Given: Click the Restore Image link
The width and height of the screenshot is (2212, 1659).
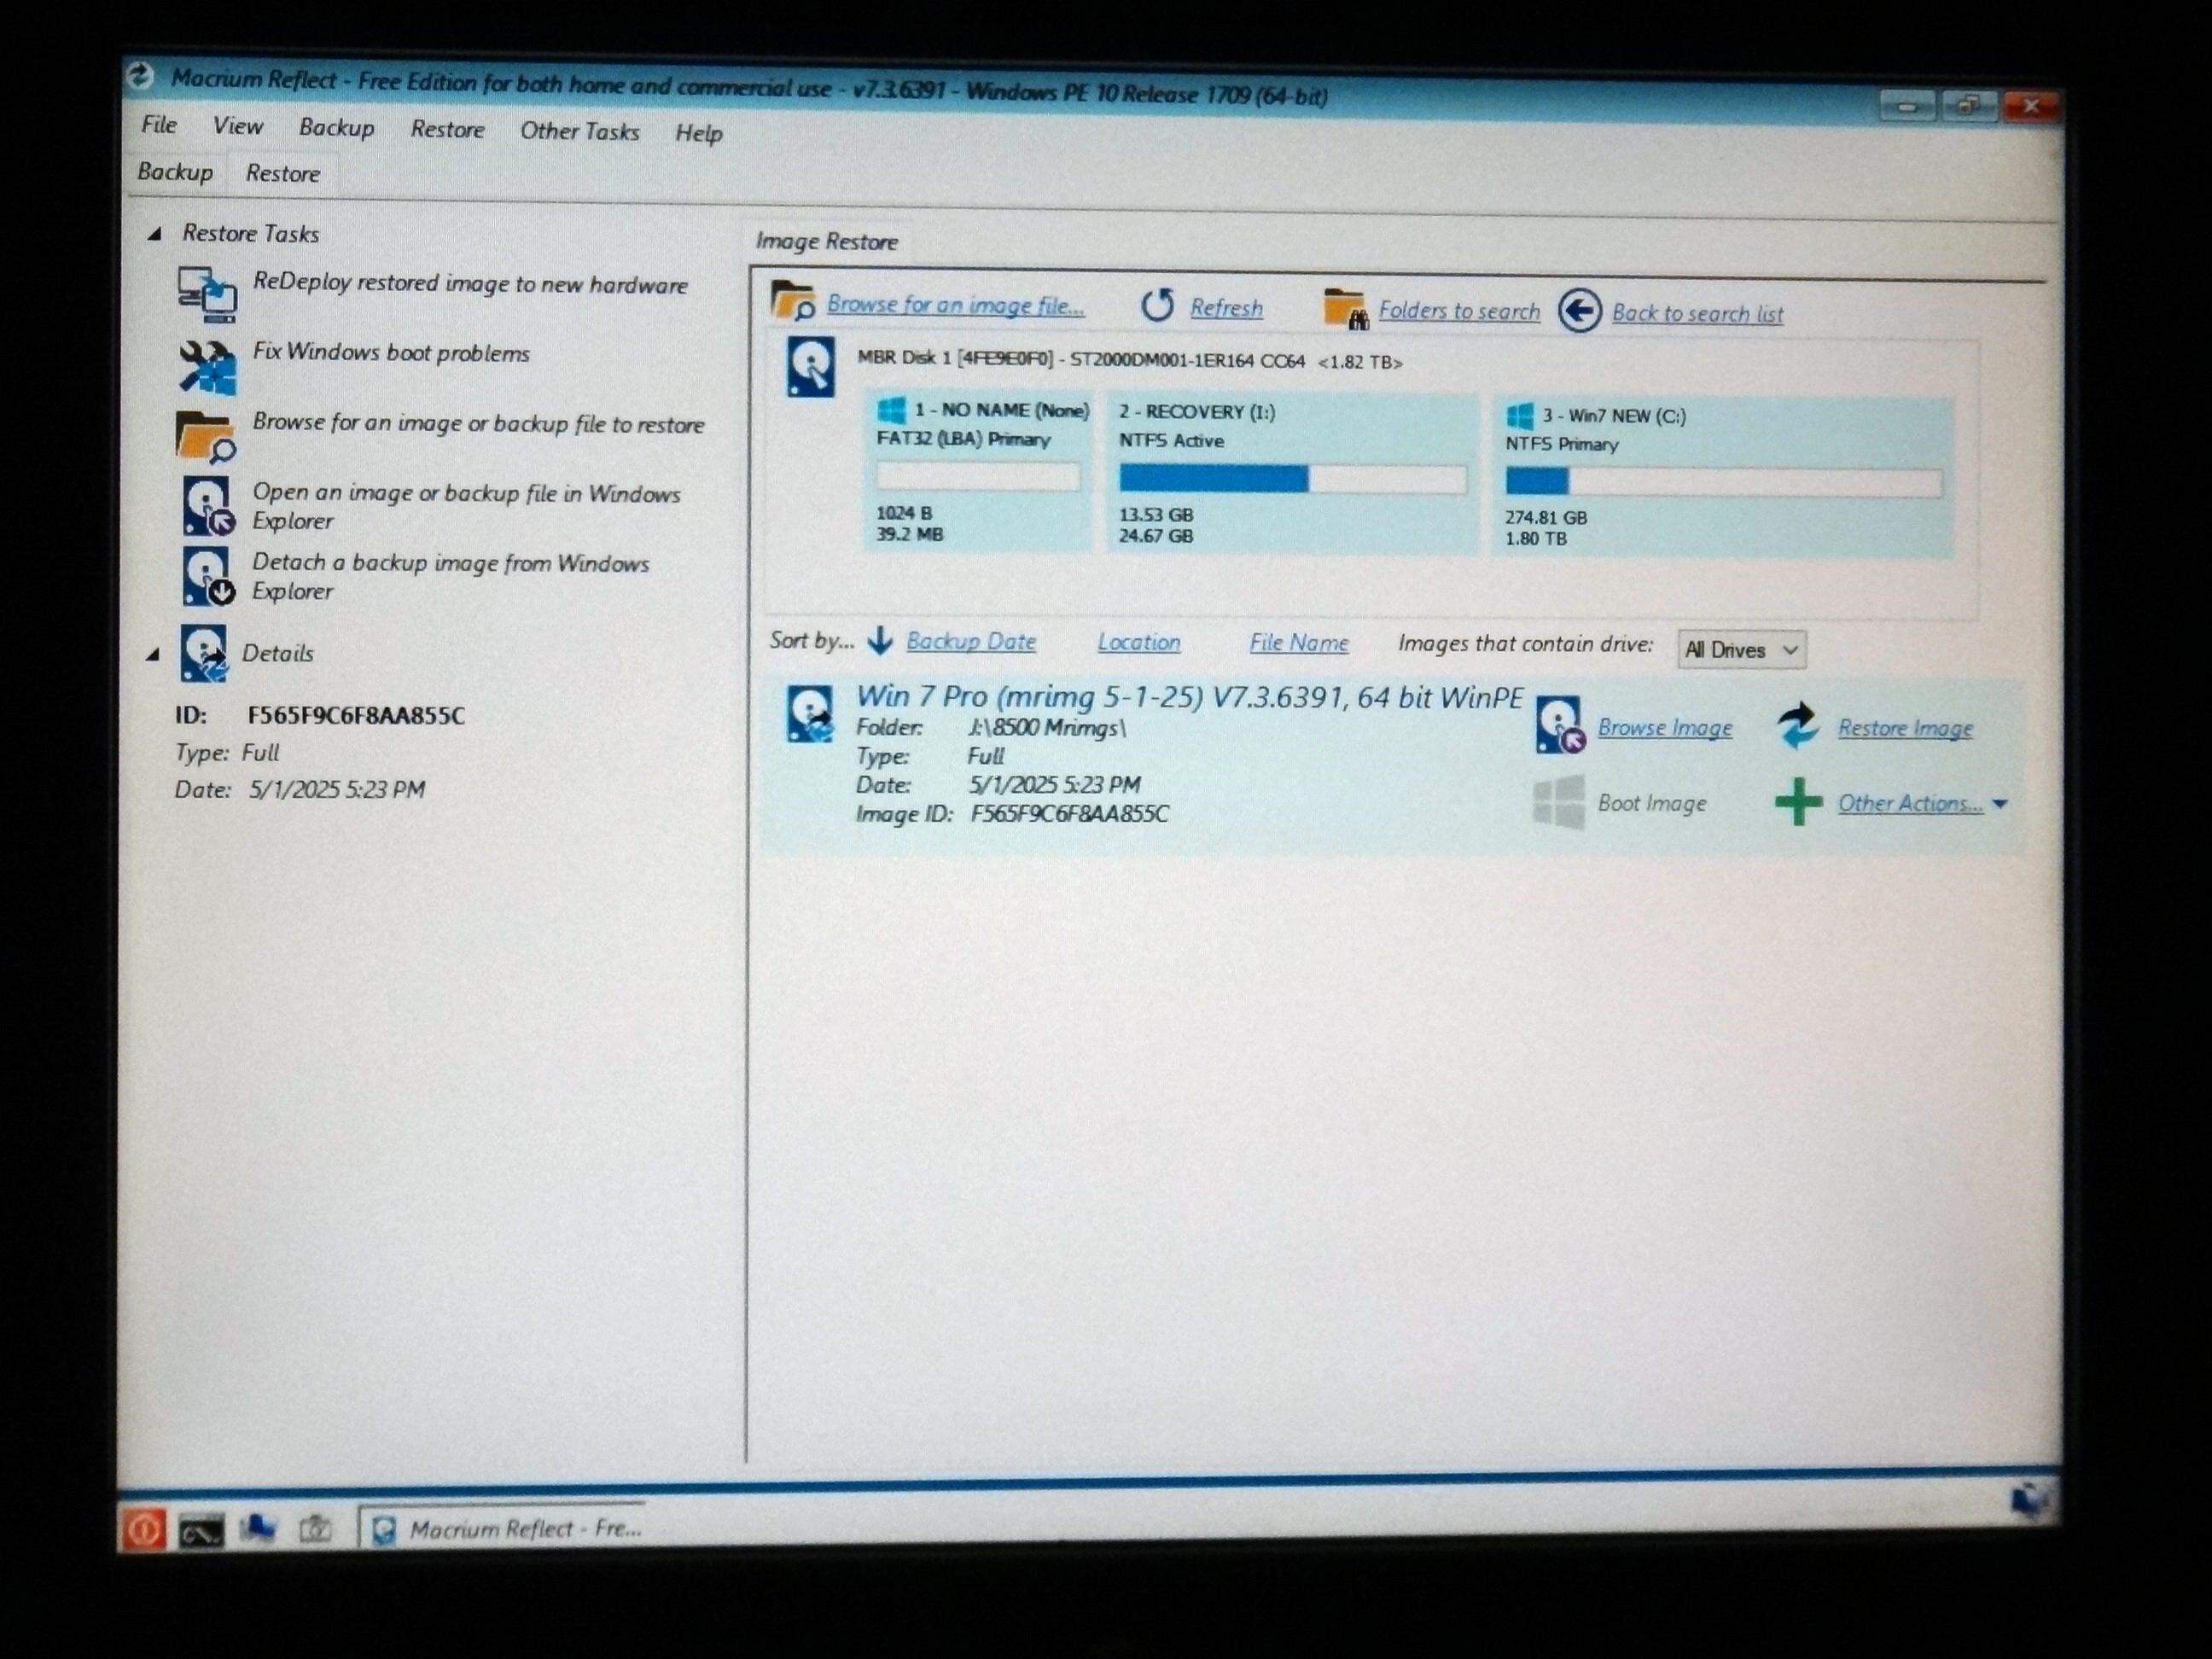Looking at the screenshot, I should [x=1905, y=728].
